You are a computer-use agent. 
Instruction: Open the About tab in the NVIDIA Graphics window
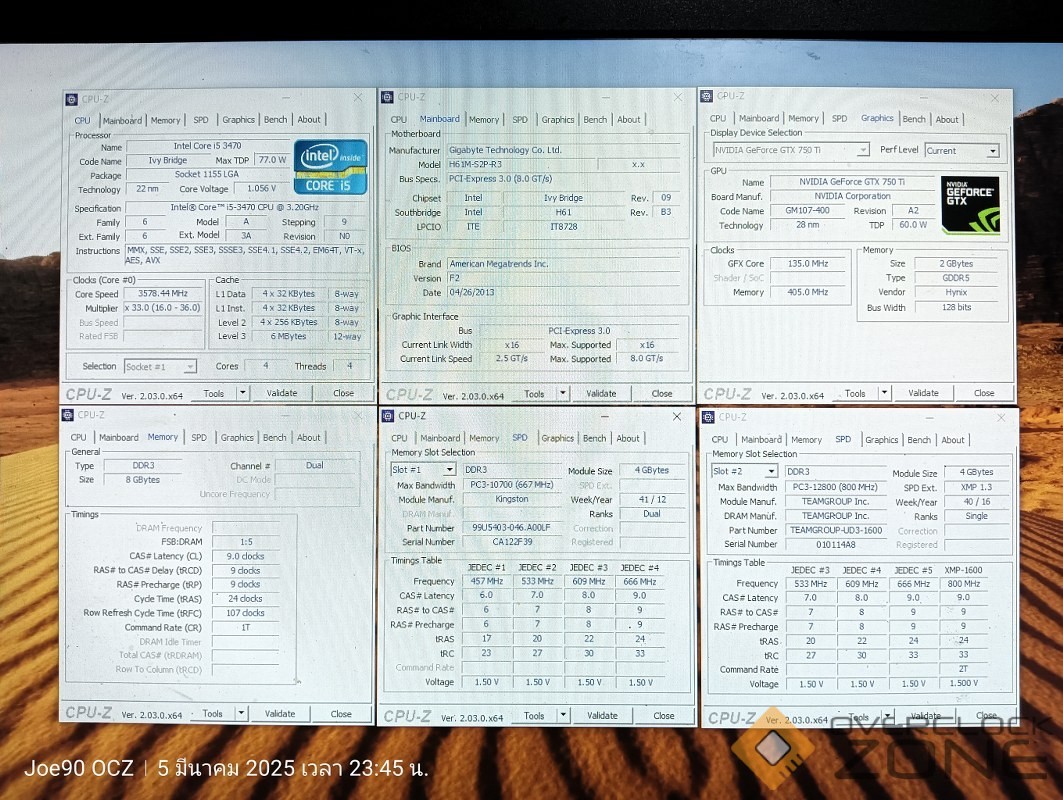click(946, 119)
